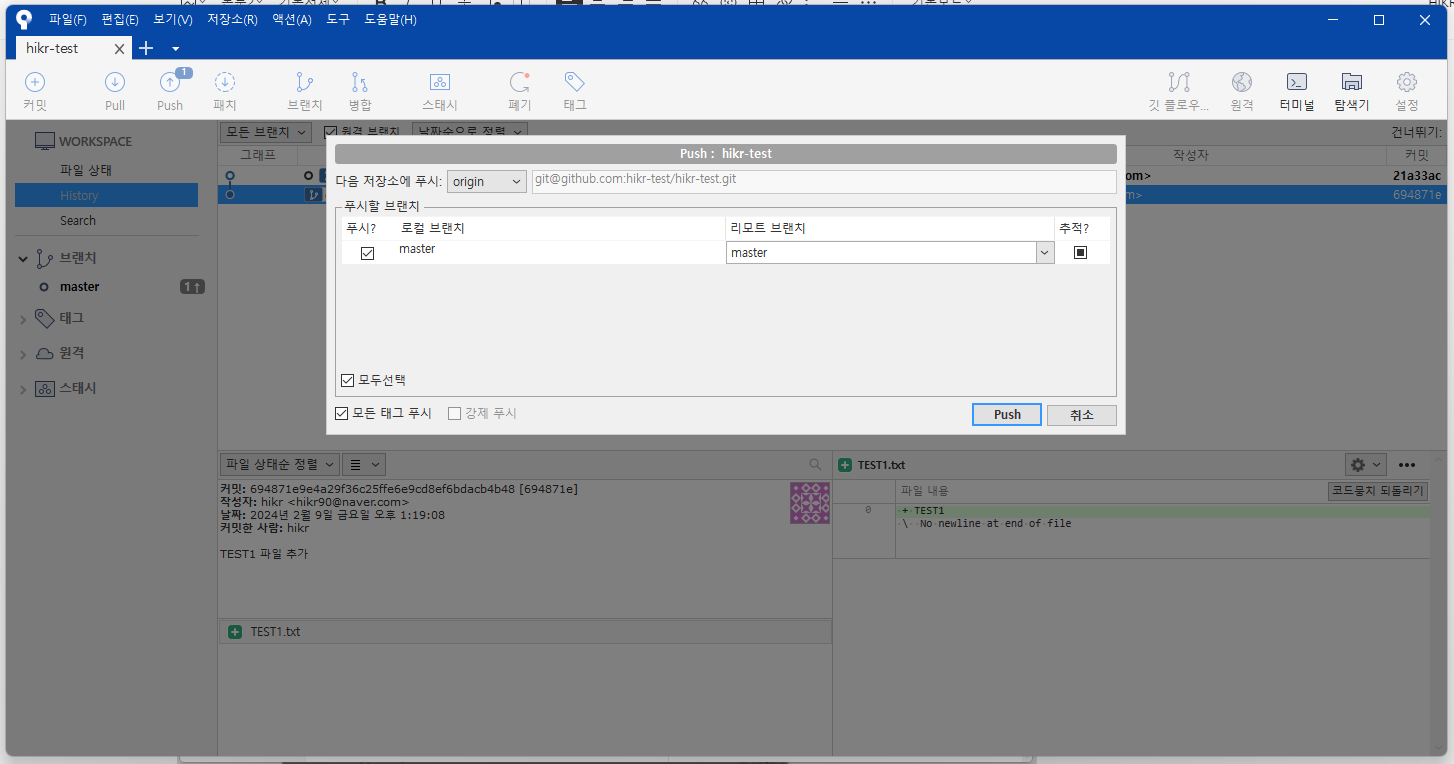This screenshot has width=1454, height=764.
Task: Toggle the 모두선택 checkbox
Action: click(348, 380)
